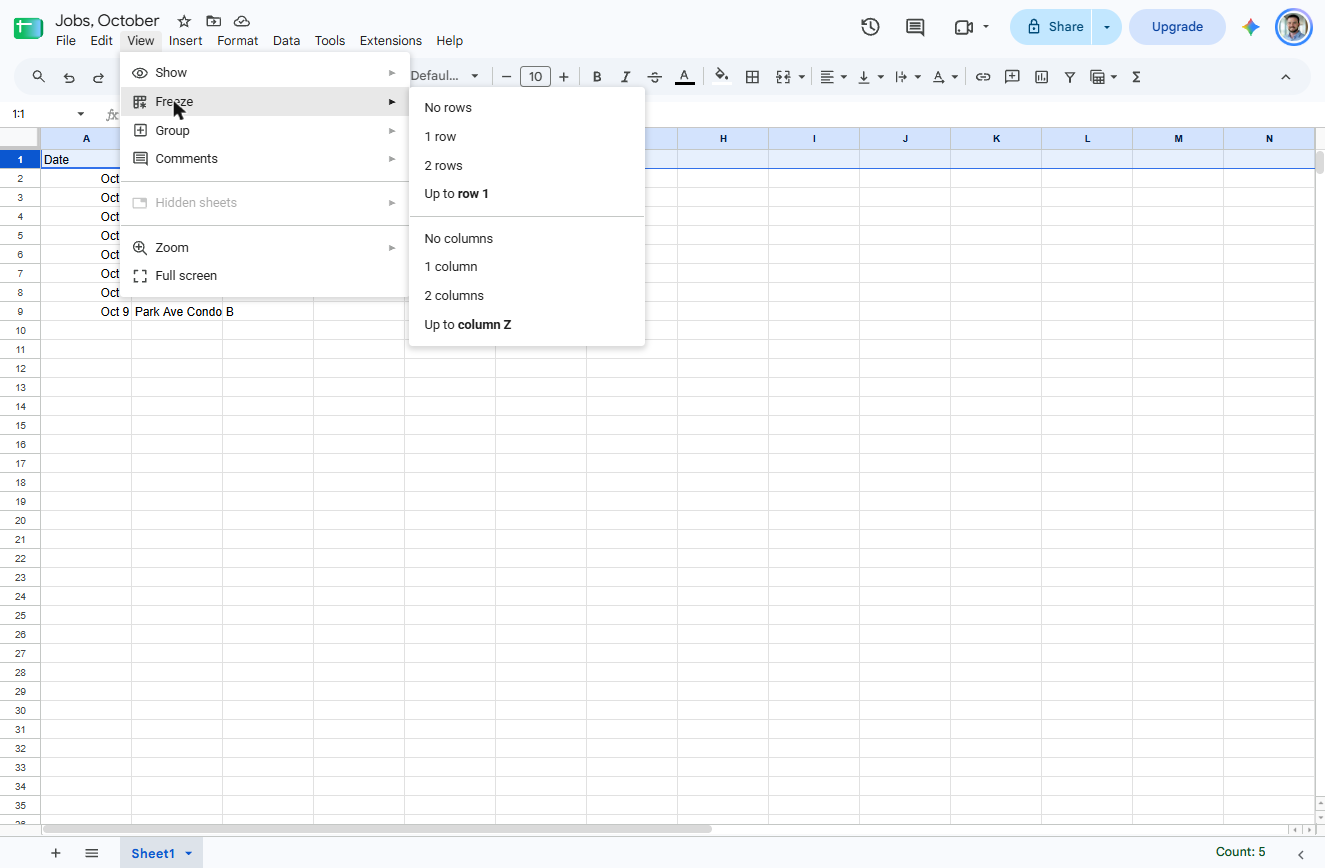Click the Upgrade button
Screen dimensions: 1325x868
[x=1177, y=27]
